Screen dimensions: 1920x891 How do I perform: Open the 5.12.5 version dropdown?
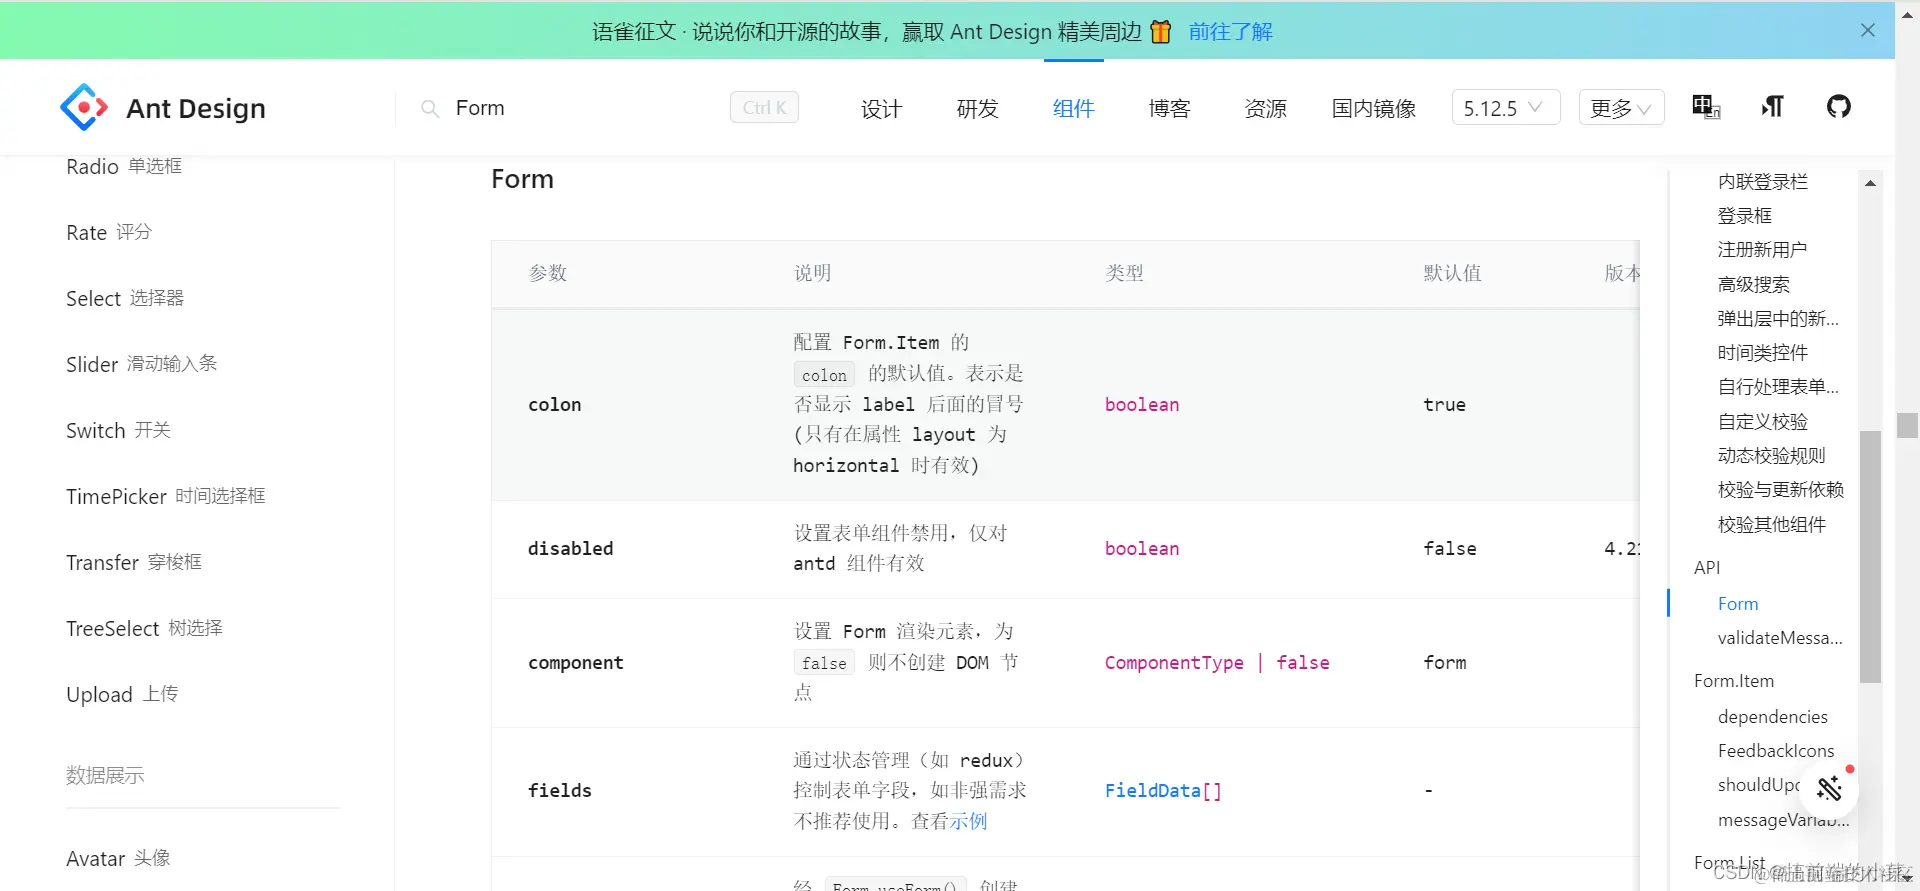(1505, 108)
